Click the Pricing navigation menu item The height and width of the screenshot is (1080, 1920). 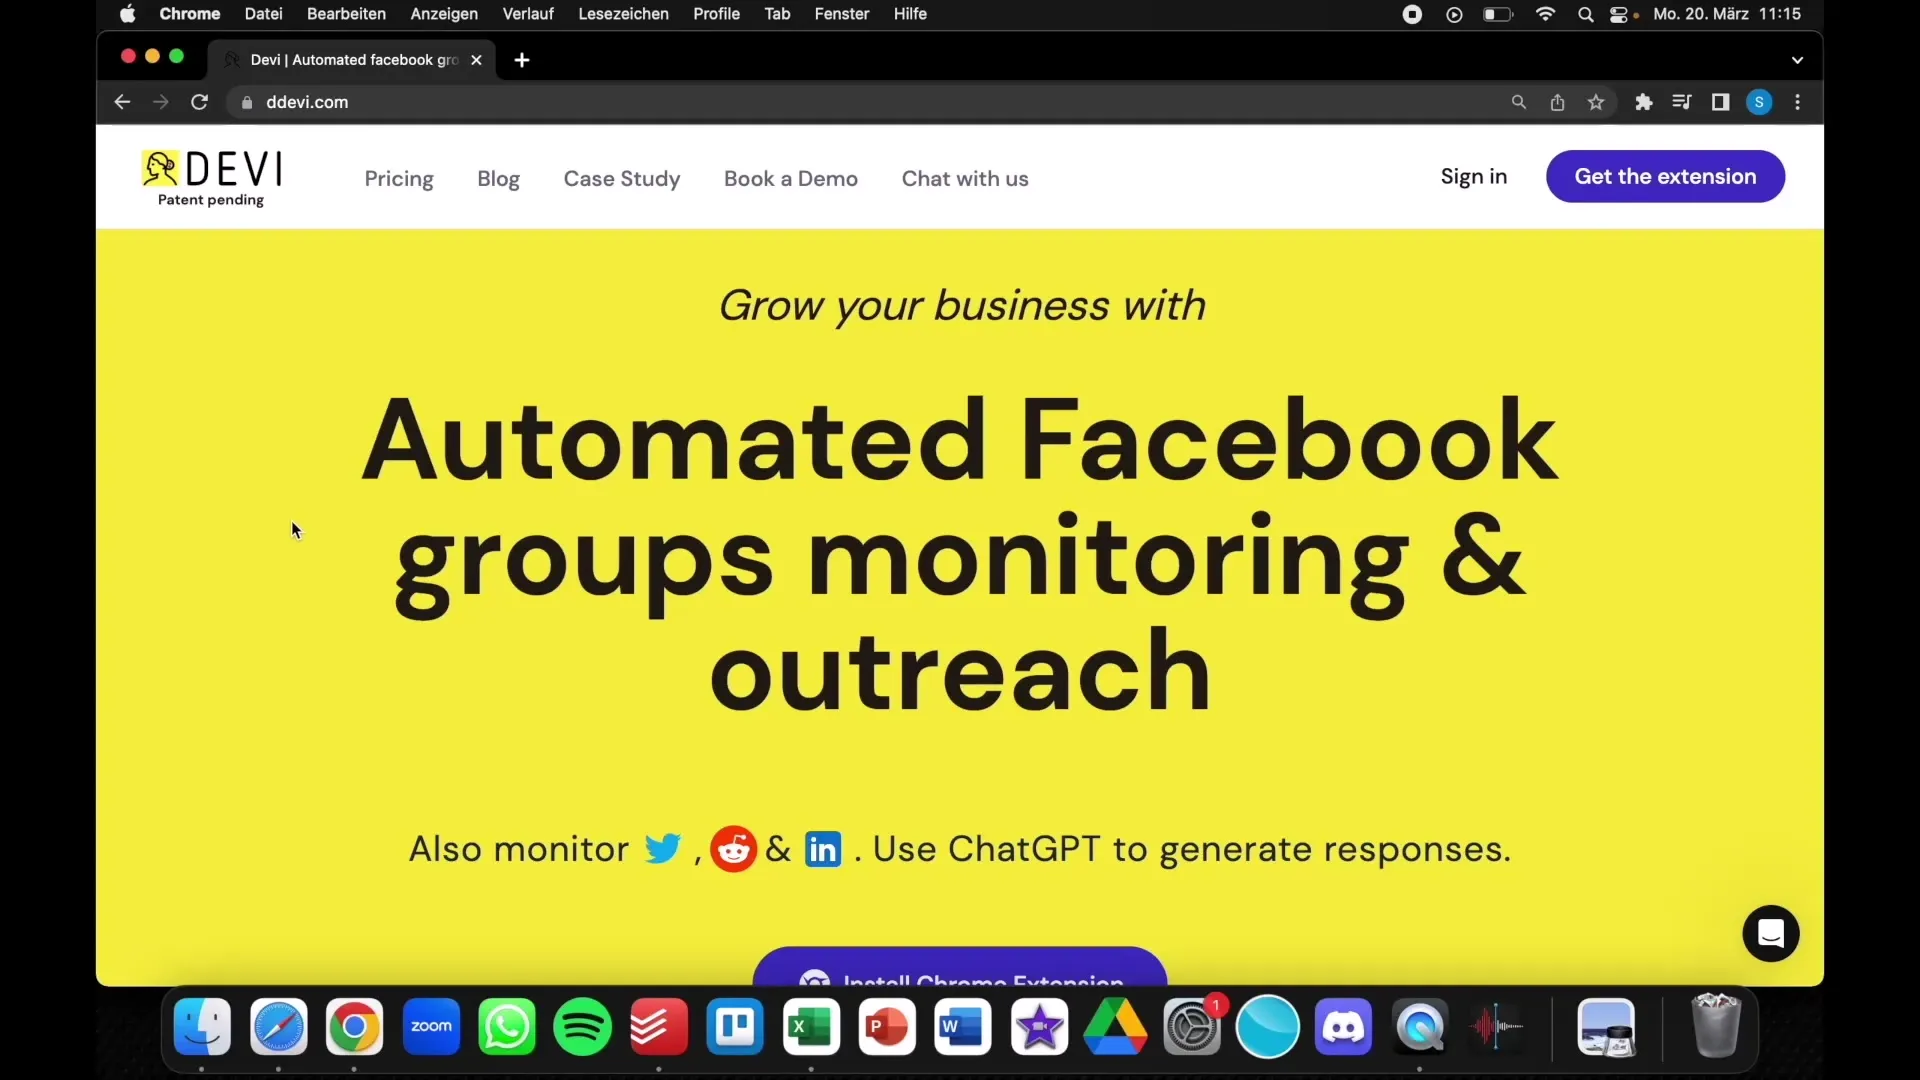pos(398,178)
